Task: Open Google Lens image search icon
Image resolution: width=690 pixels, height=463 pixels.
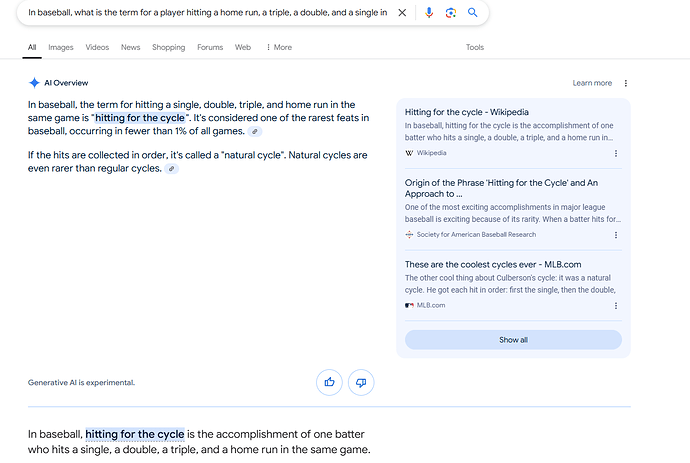Action: point(451,13)
